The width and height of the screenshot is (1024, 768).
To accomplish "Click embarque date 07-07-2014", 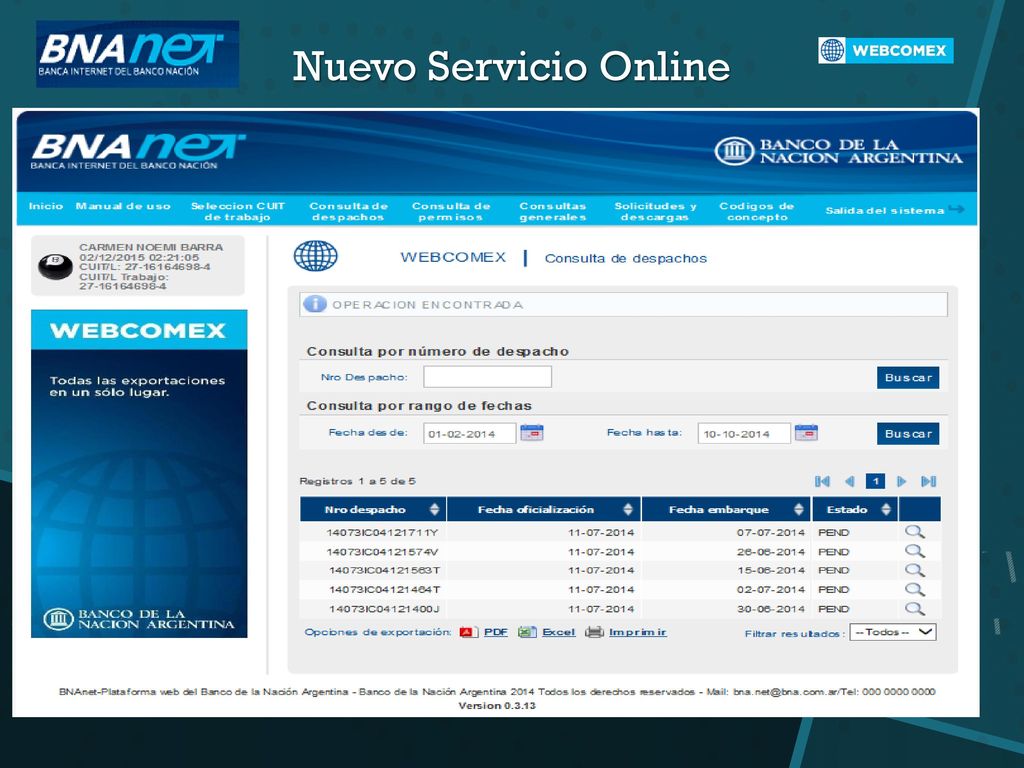I will click(x=771, y=532).
